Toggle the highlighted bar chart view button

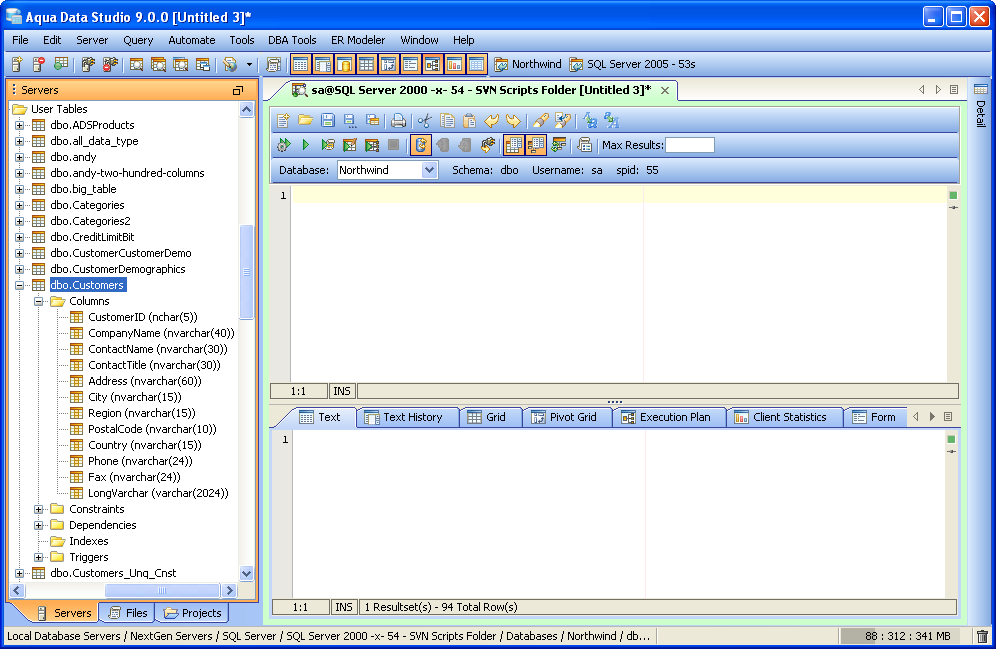[454, 64]
